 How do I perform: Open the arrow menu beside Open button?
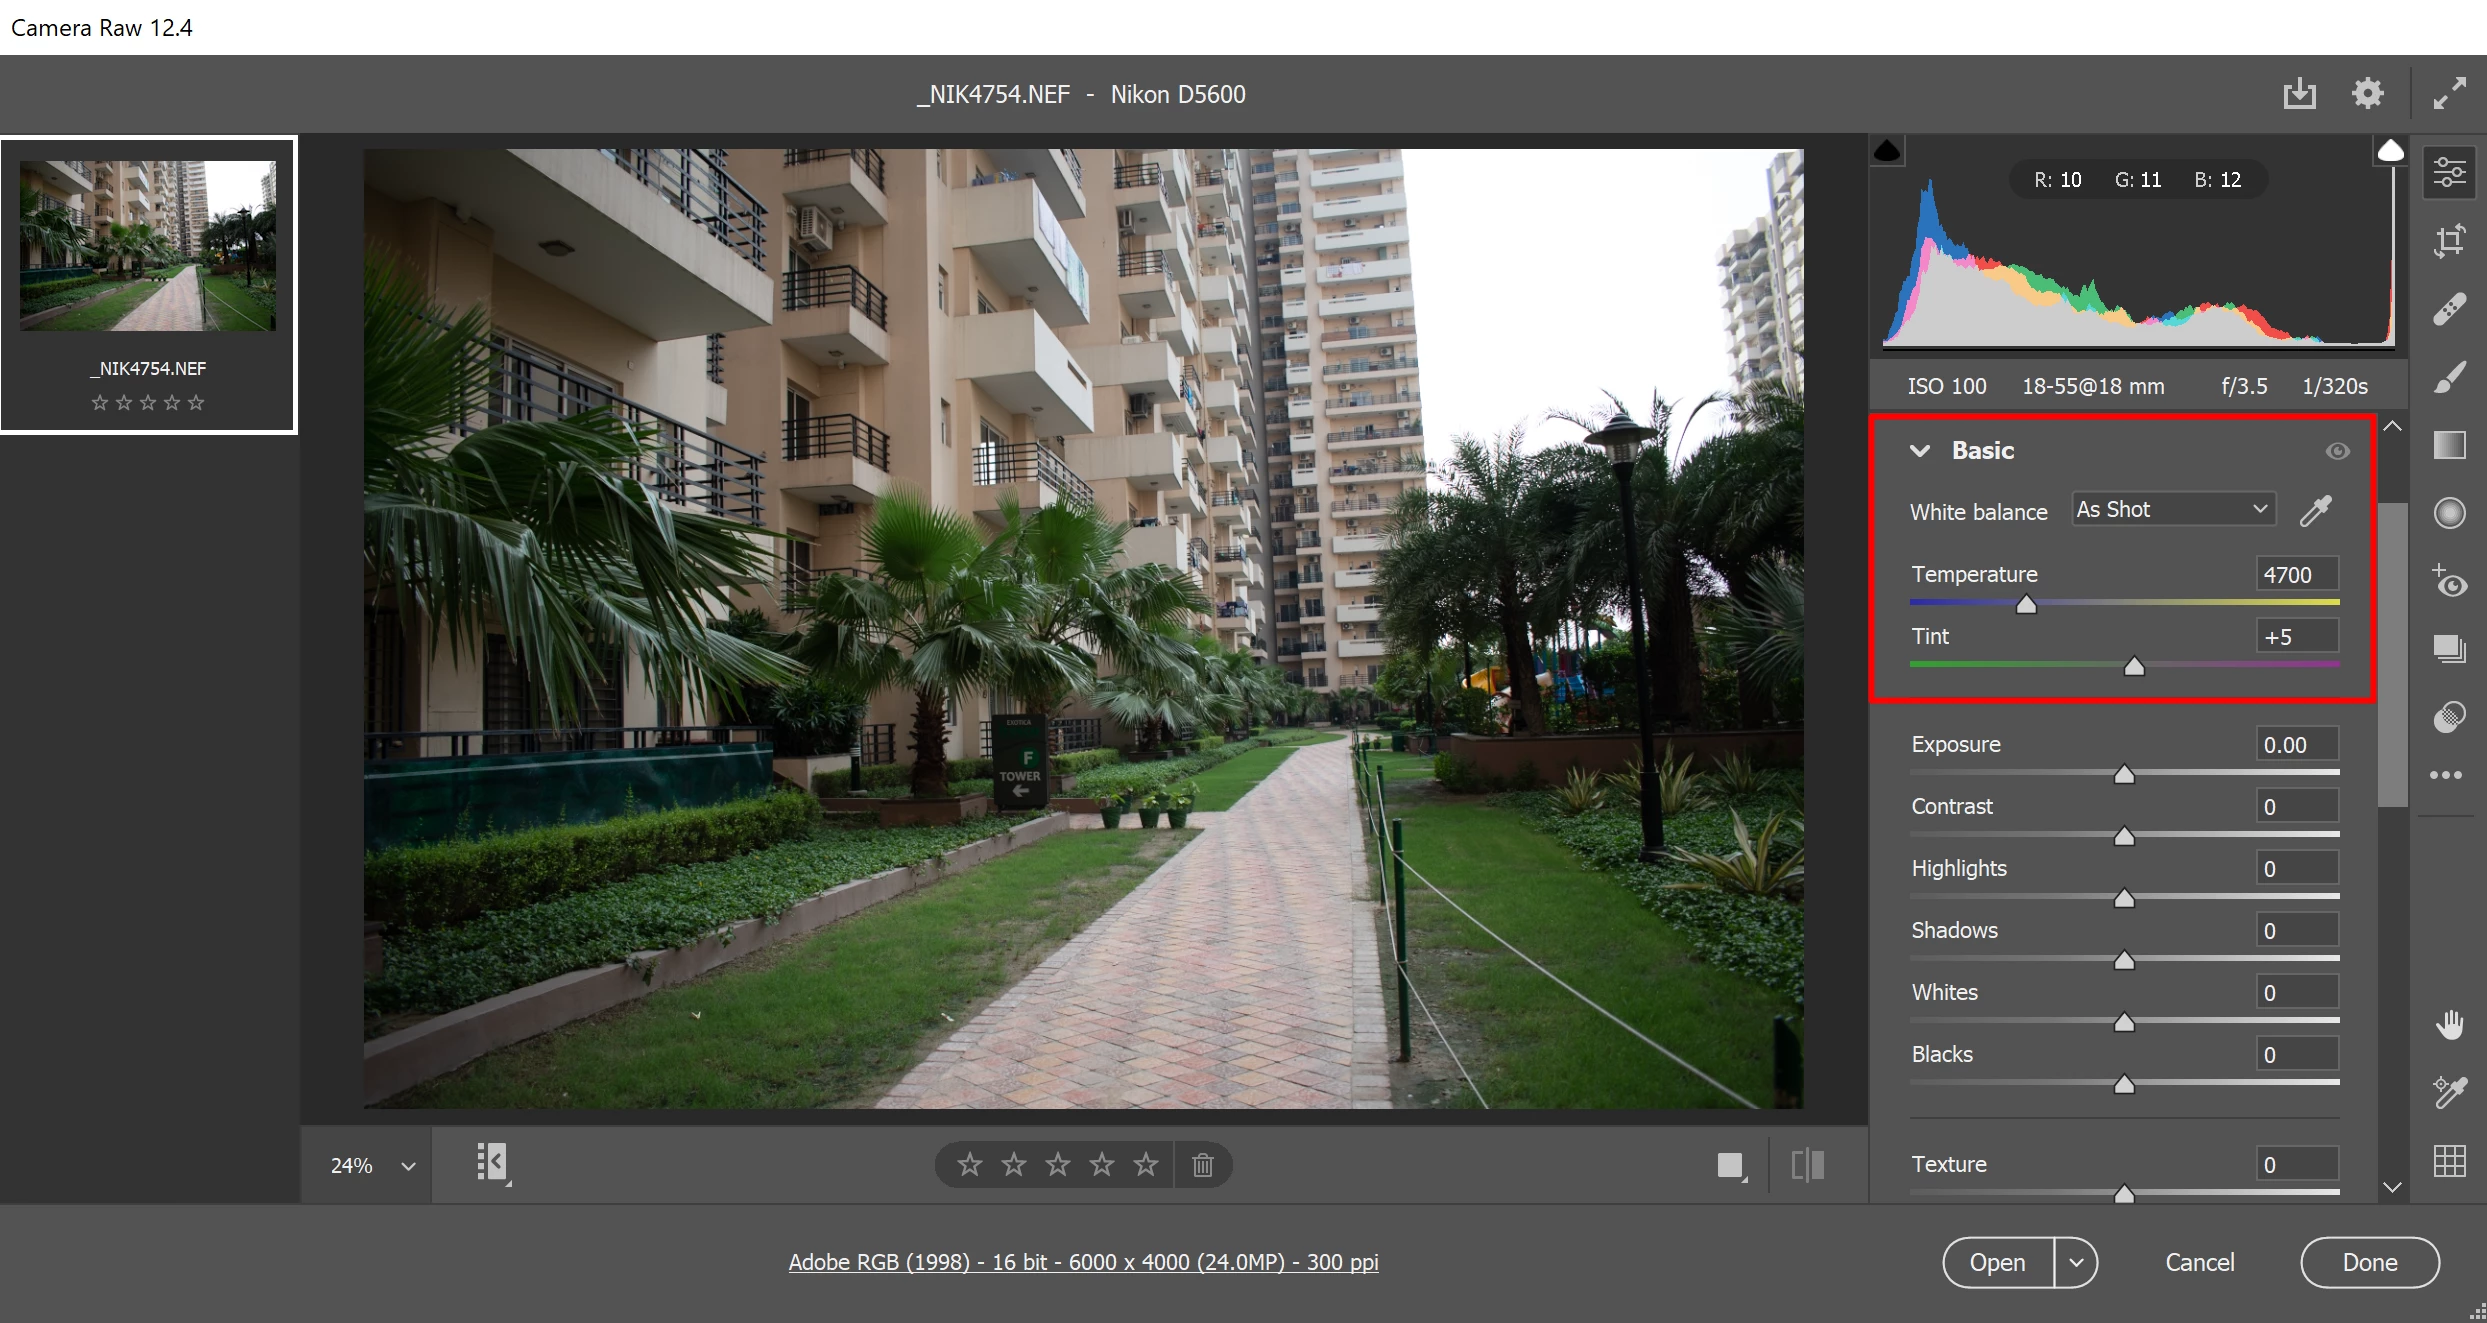point(2076,1263)
